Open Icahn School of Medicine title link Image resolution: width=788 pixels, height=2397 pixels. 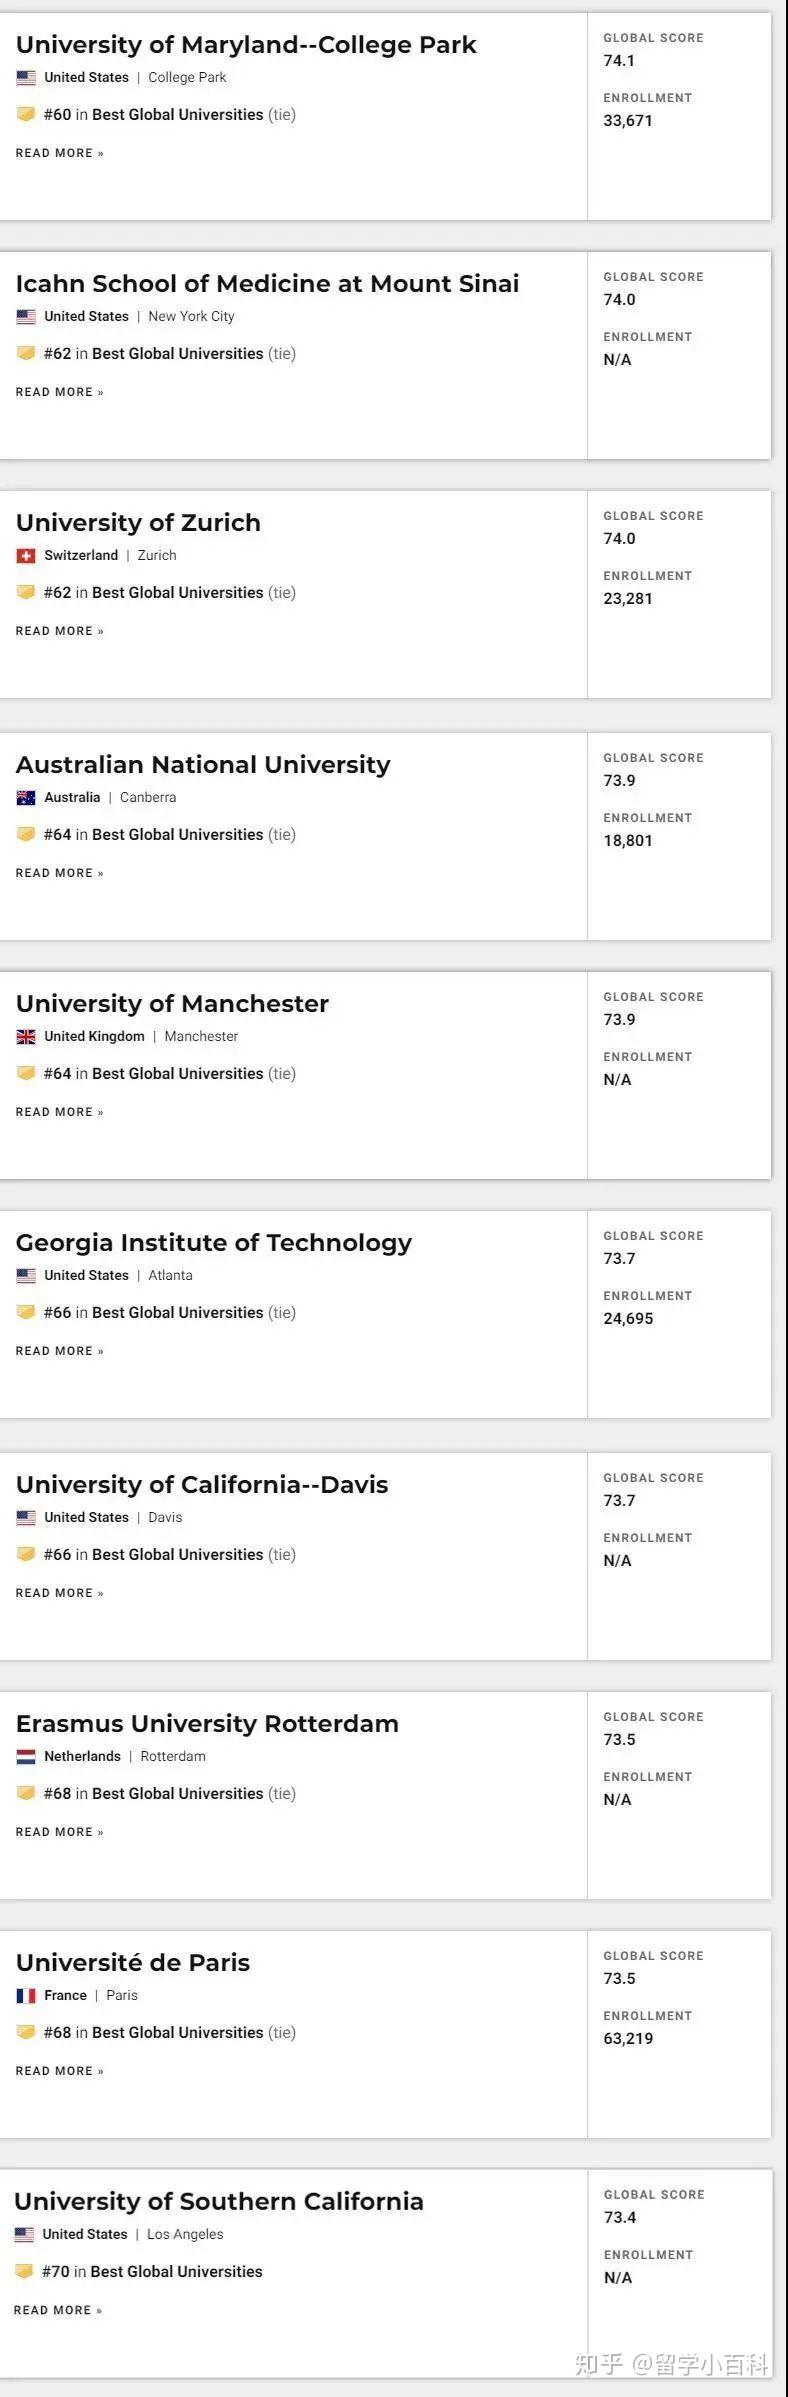(267, 283)
